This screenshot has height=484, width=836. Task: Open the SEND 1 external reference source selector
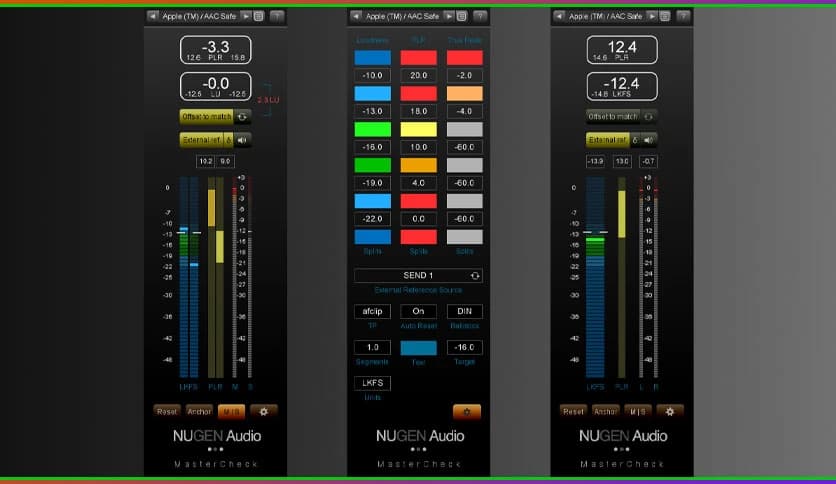tap(418, 276)
